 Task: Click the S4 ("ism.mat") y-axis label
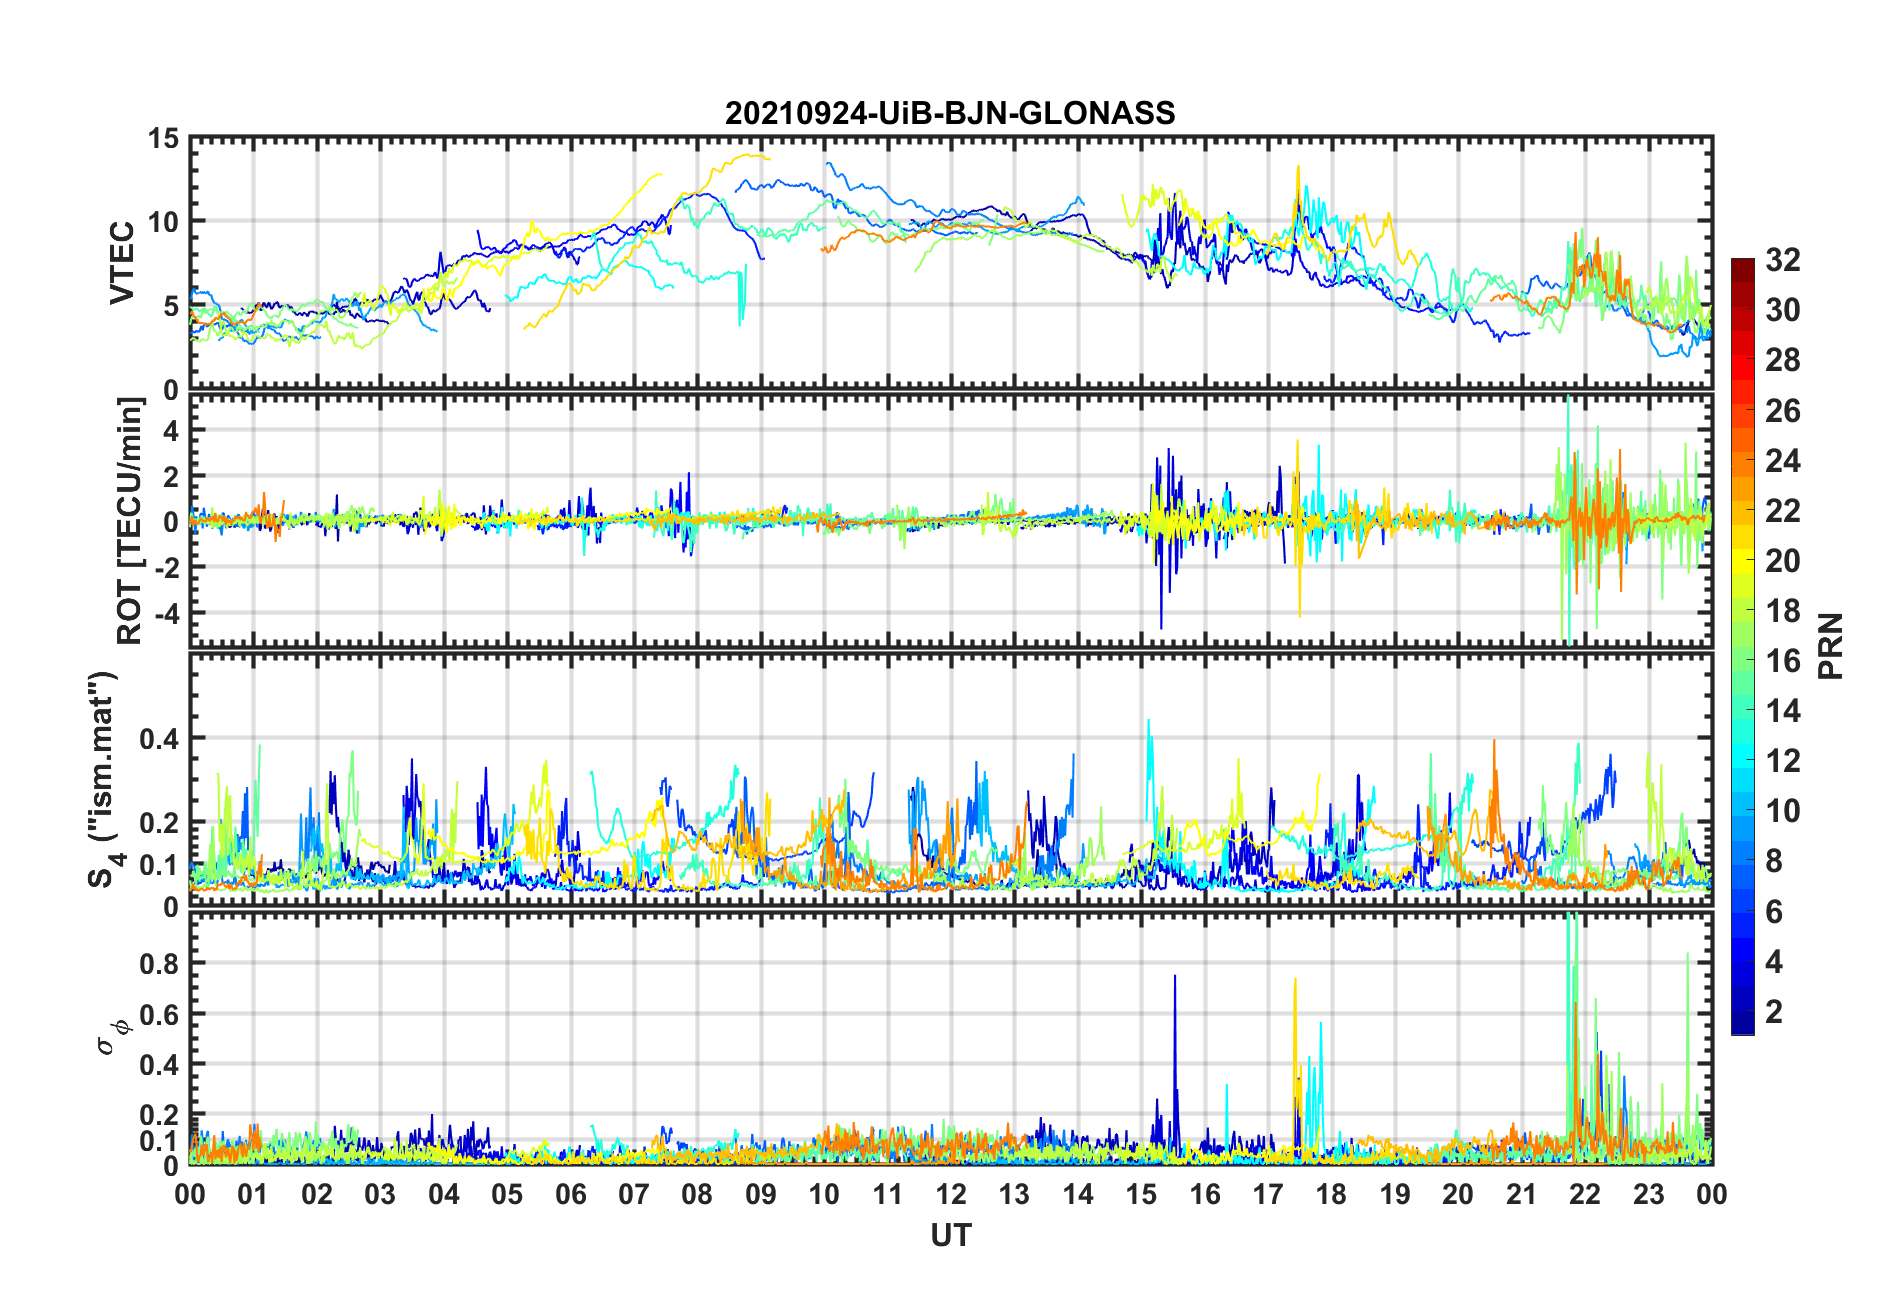coord(103,780)
